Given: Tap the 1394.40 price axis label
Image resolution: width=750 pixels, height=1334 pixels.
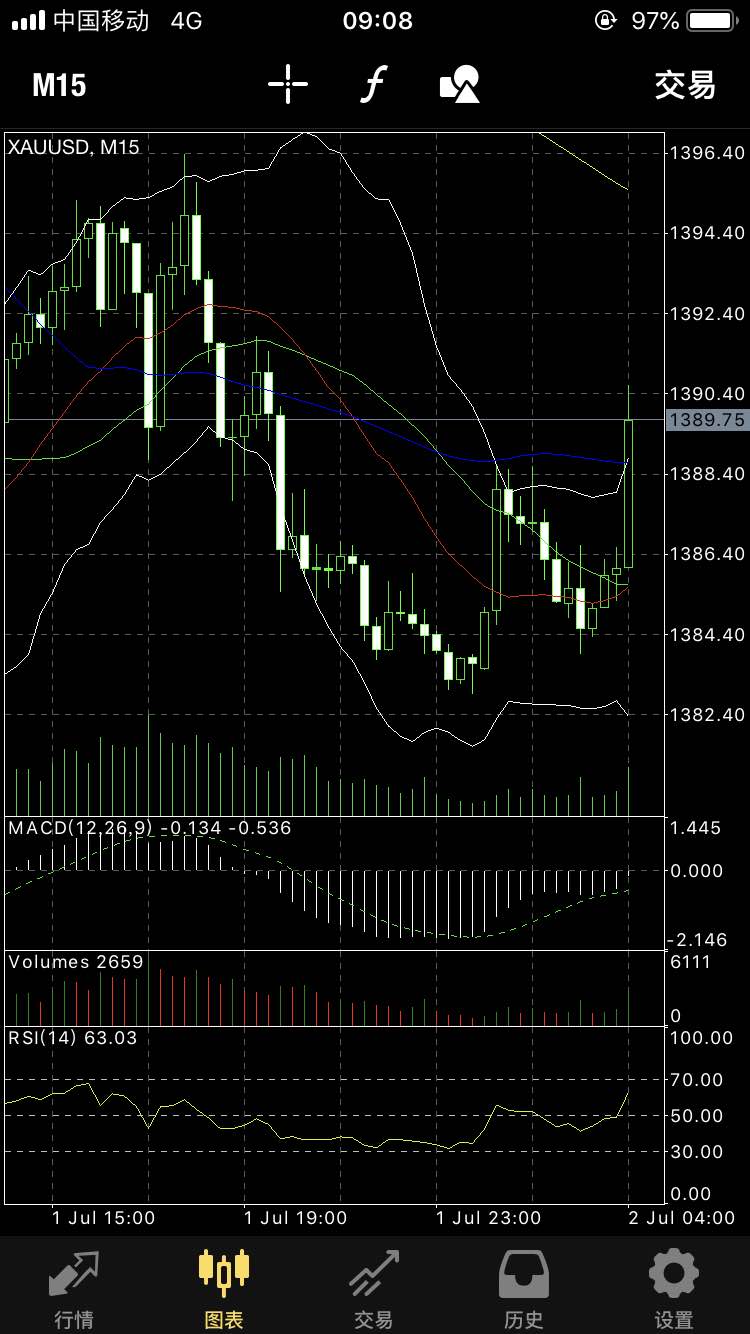Looking at the screenshot, I should tap(707, 233).
